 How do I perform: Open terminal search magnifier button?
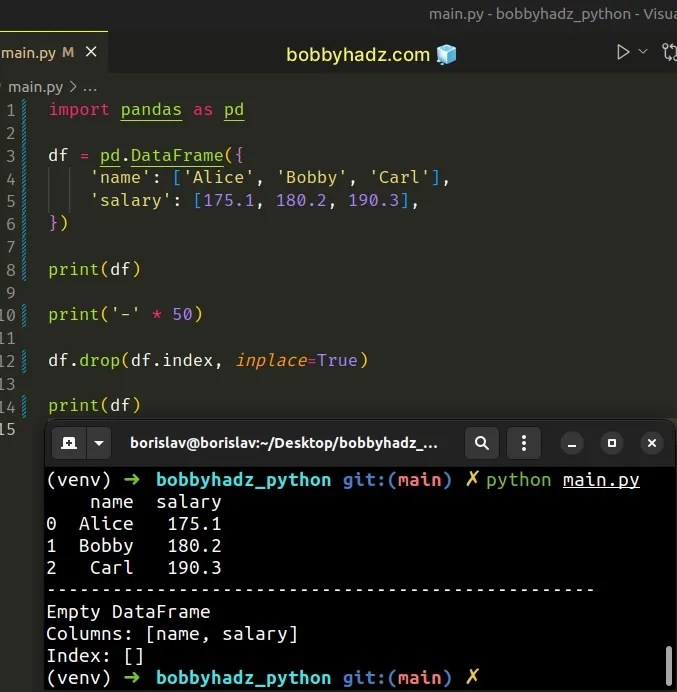481,443
